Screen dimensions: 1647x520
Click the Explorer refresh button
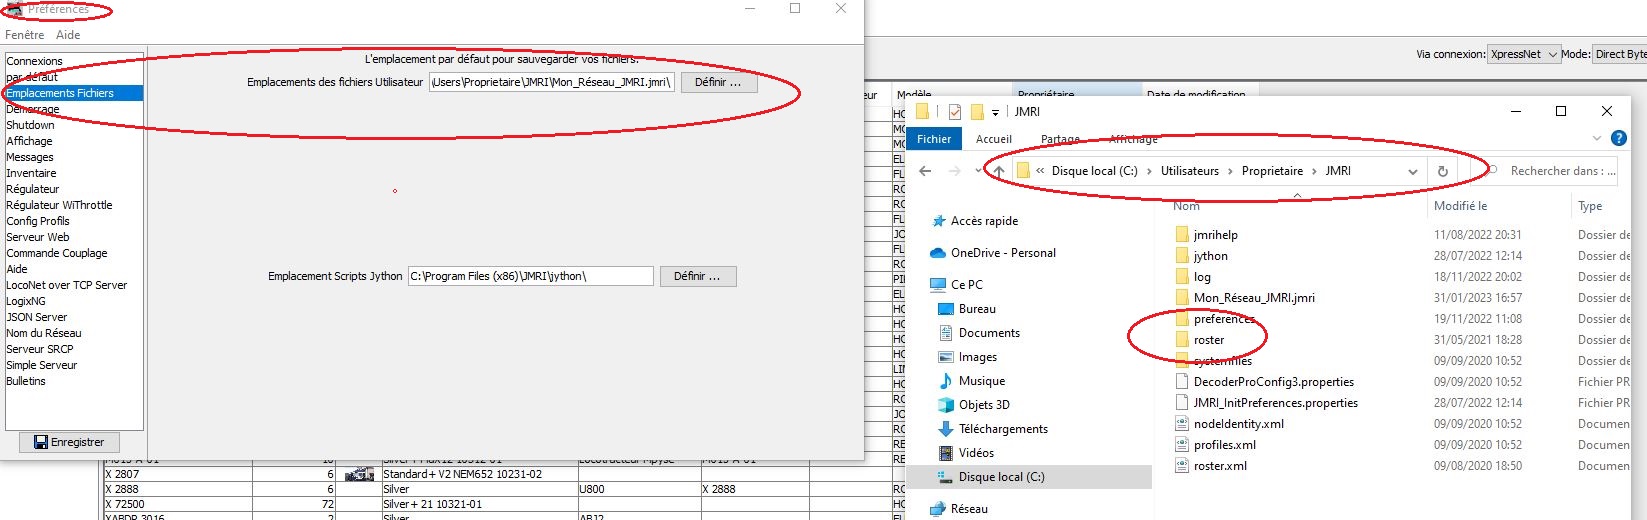coord(1442,171)
